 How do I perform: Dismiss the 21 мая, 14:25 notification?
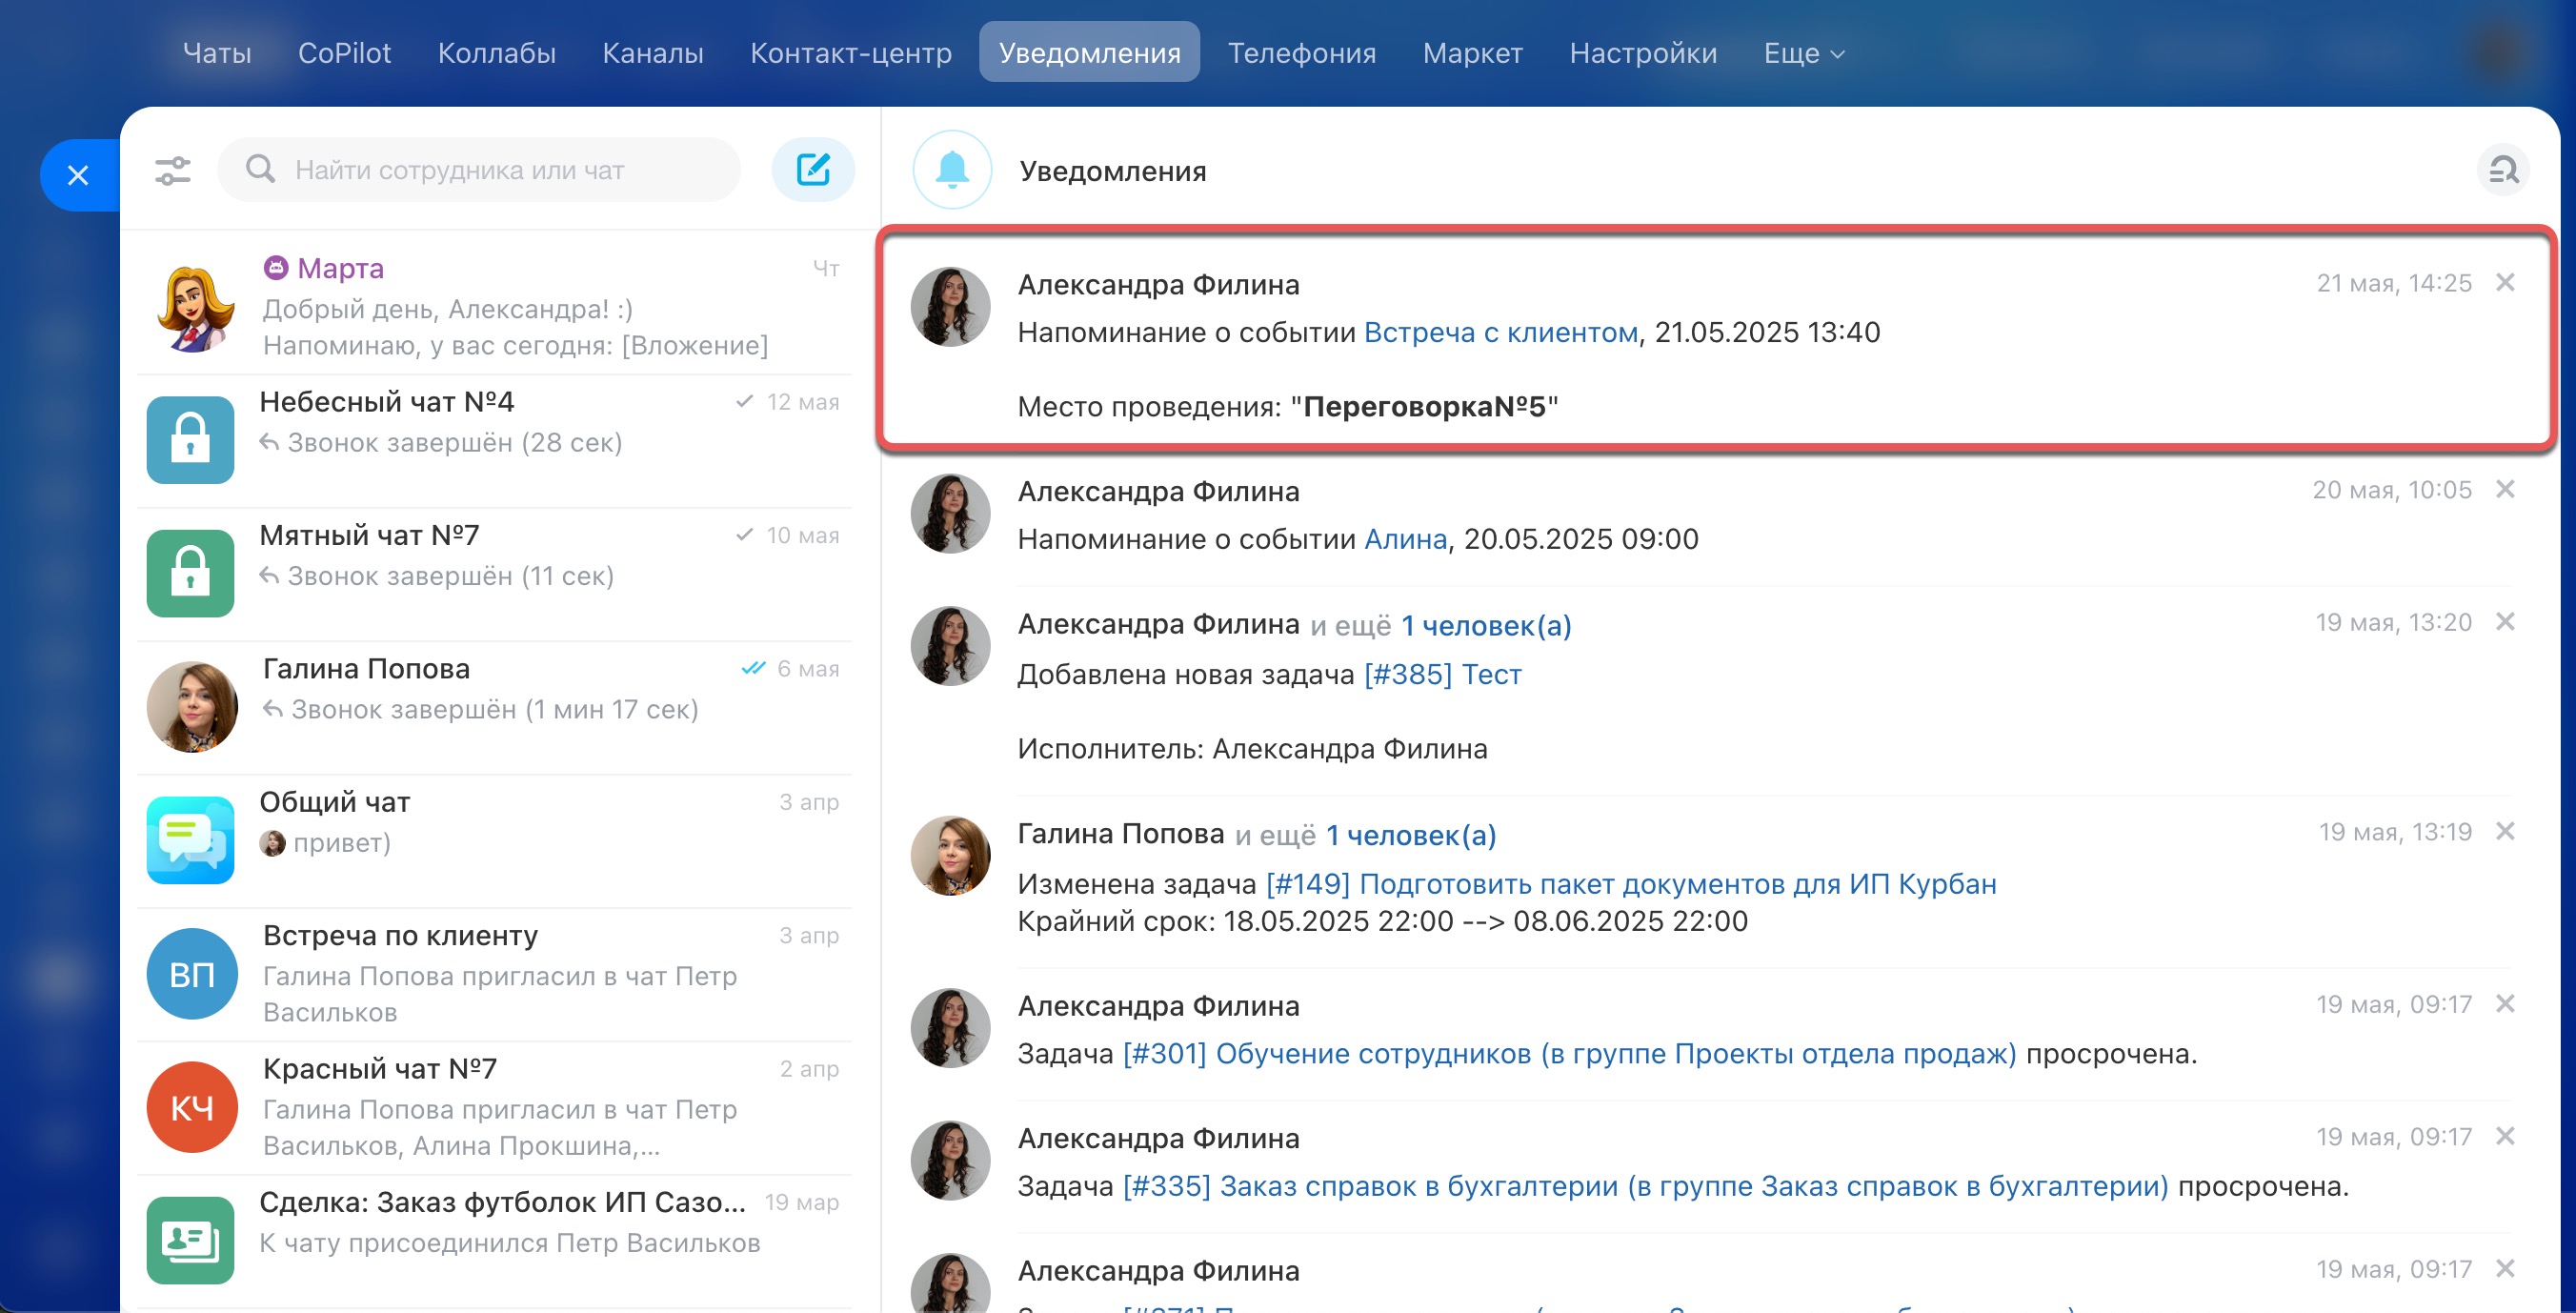[x=2505, y=283]
